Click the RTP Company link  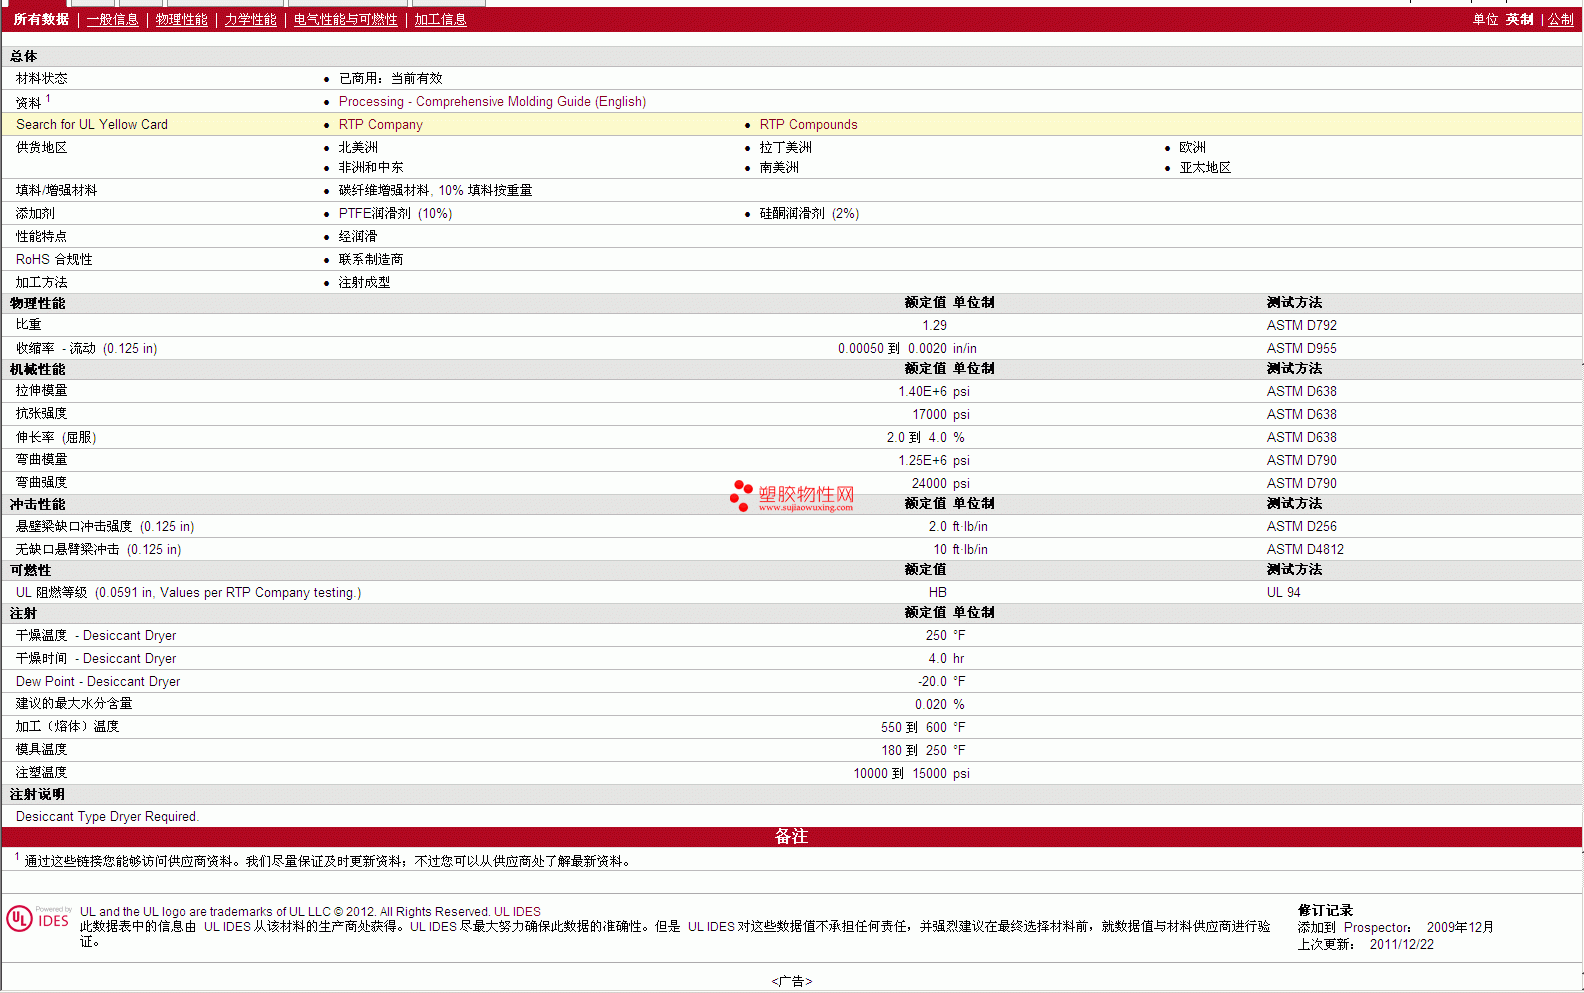[x=380, y=124]
